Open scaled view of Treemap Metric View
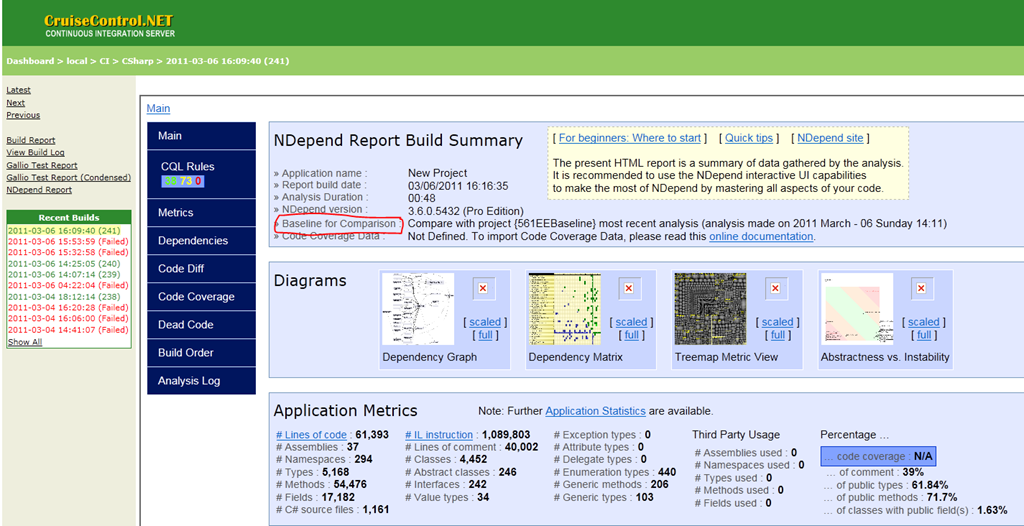1024x526 pixels. [777, 322]
